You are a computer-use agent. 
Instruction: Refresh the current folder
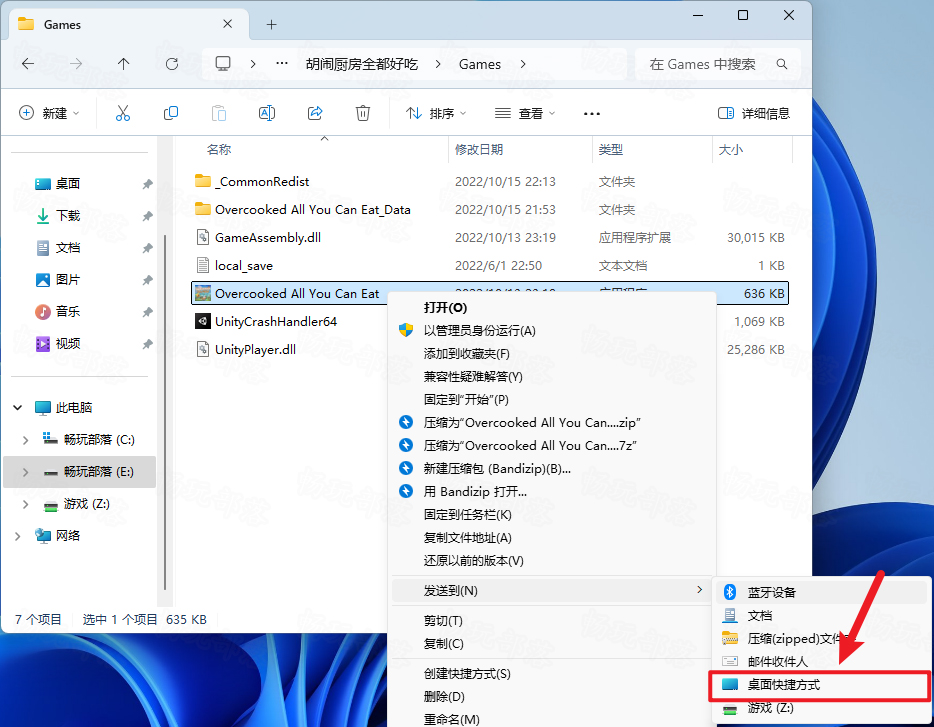(172, 64)
